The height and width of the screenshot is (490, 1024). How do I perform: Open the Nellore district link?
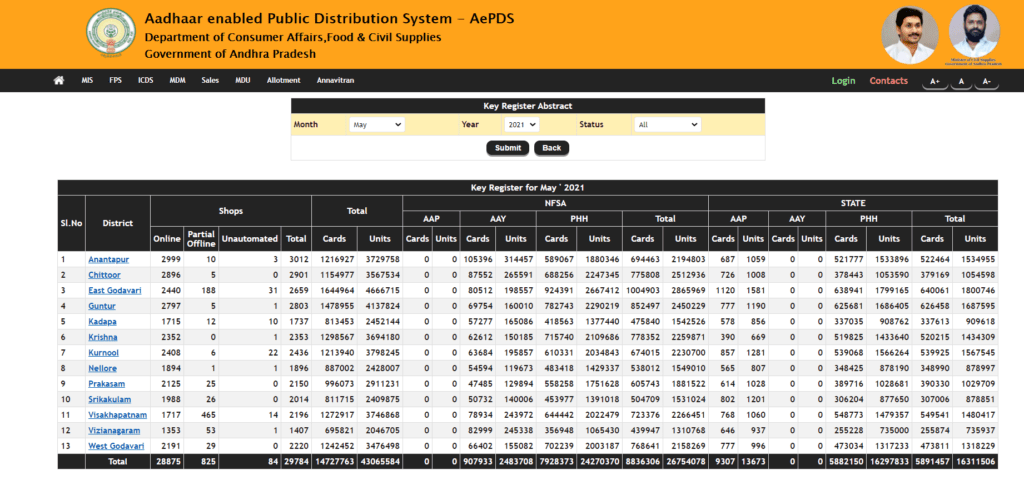(x=103, y=368)
